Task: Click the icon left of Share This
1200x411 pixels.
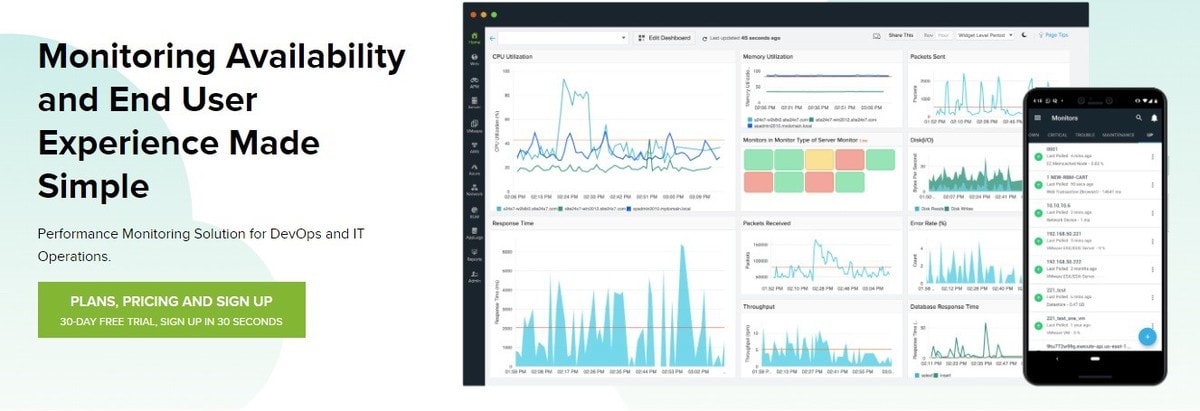Action: [x=877, y=36]
